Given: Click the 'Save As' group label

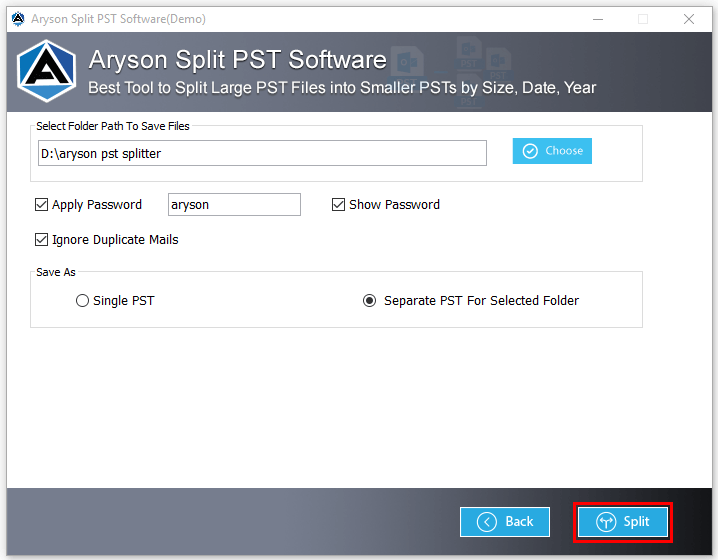Looking at the screenshot, I should tap(56, 272).
